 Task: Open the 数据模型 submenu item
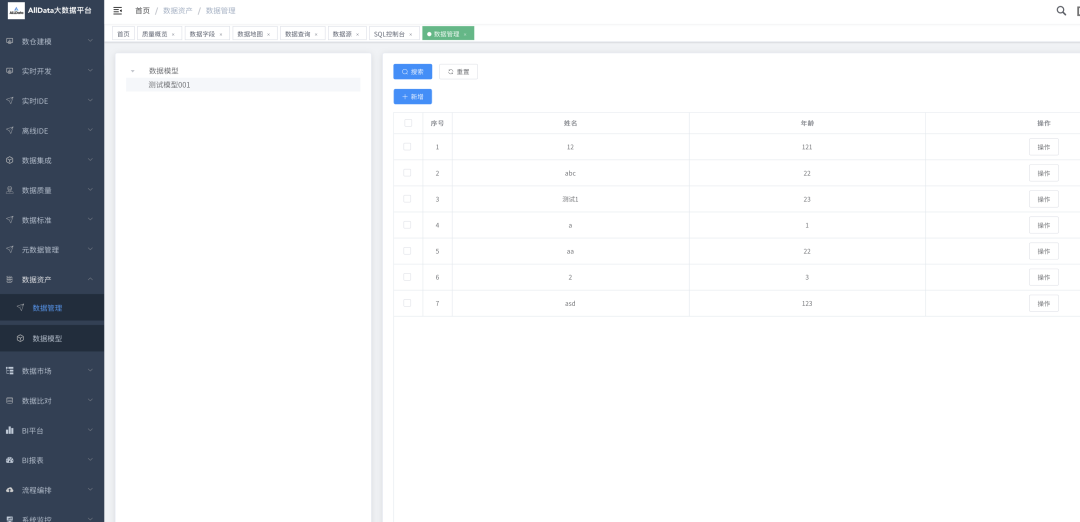point(47,339)
